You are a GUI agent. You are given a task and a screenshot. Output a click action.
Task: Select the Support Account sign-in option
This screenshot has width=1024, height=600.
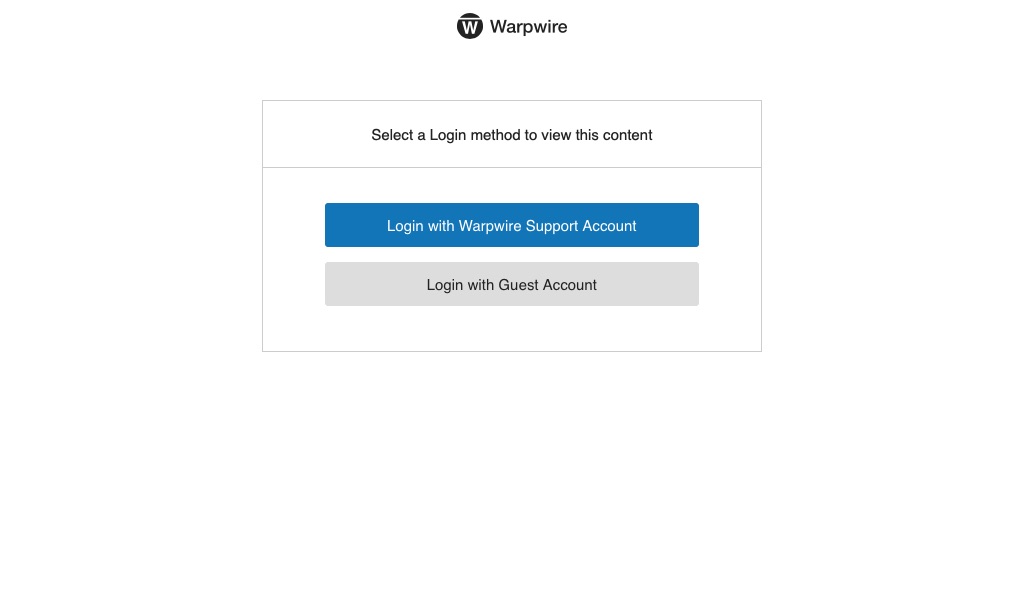511,225
